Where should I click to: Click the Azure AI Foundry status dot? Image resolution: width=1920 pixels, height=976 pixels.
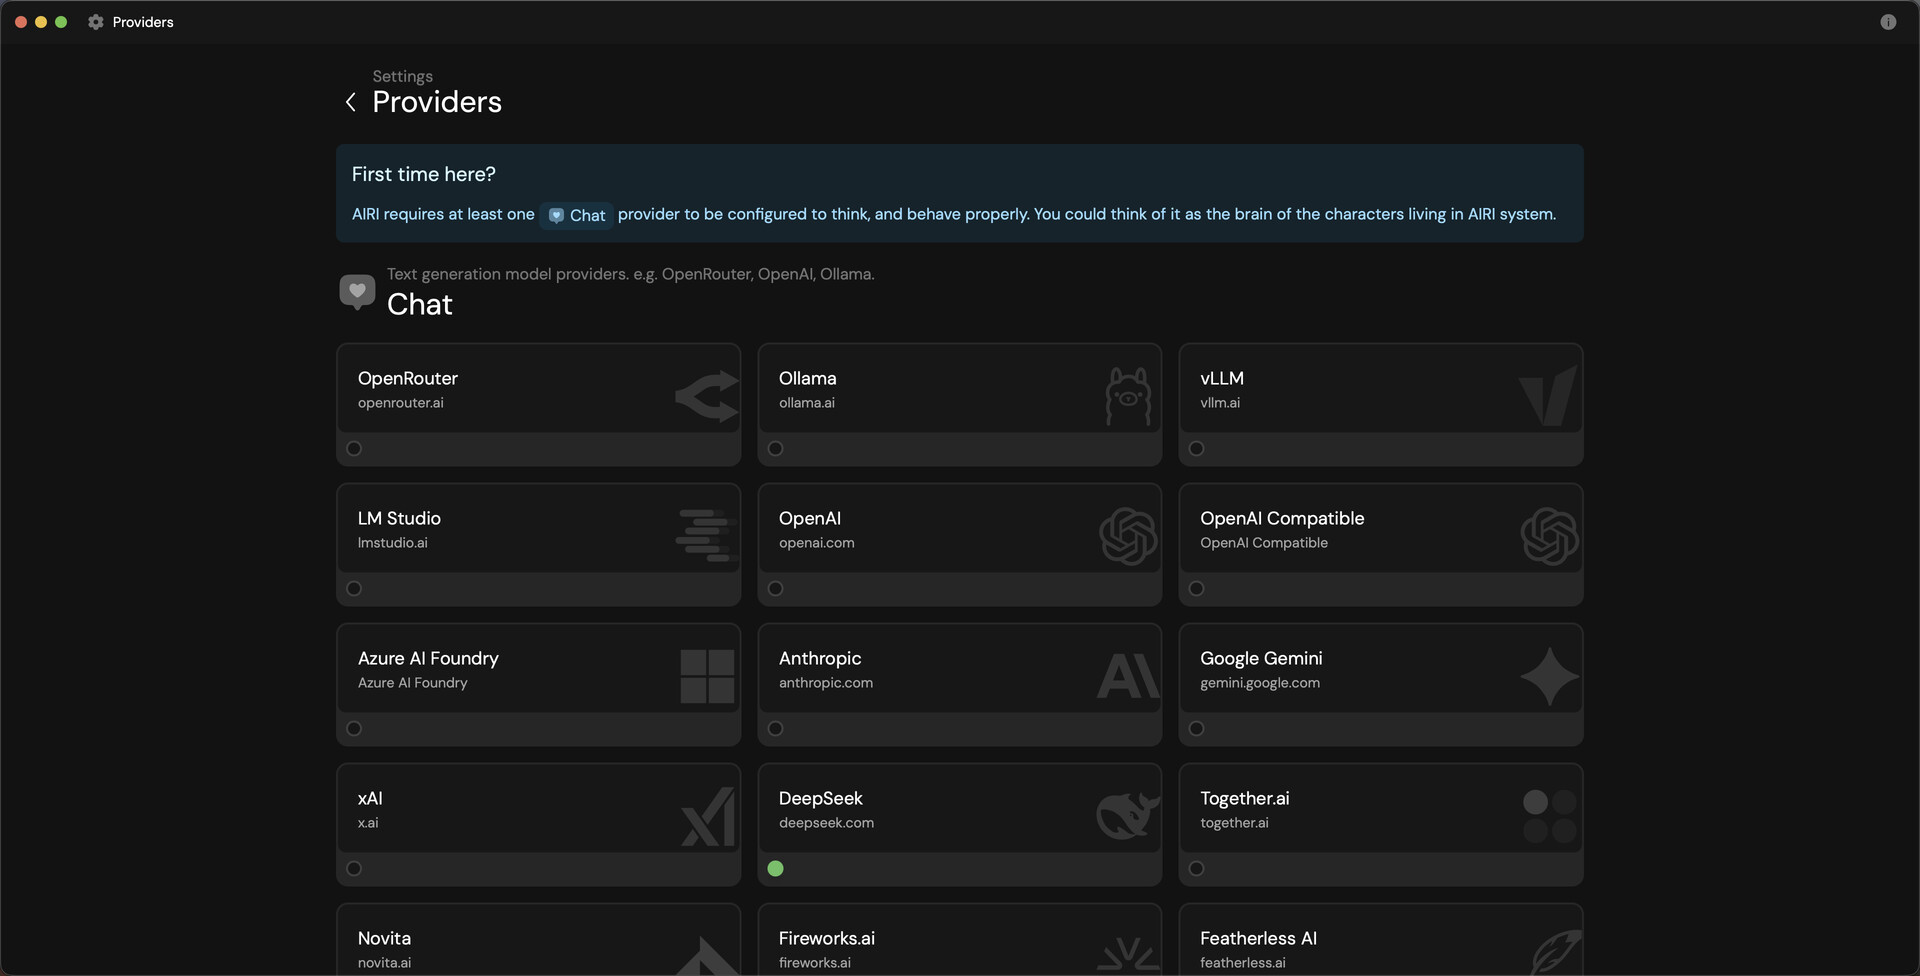[x=354, y=729]
